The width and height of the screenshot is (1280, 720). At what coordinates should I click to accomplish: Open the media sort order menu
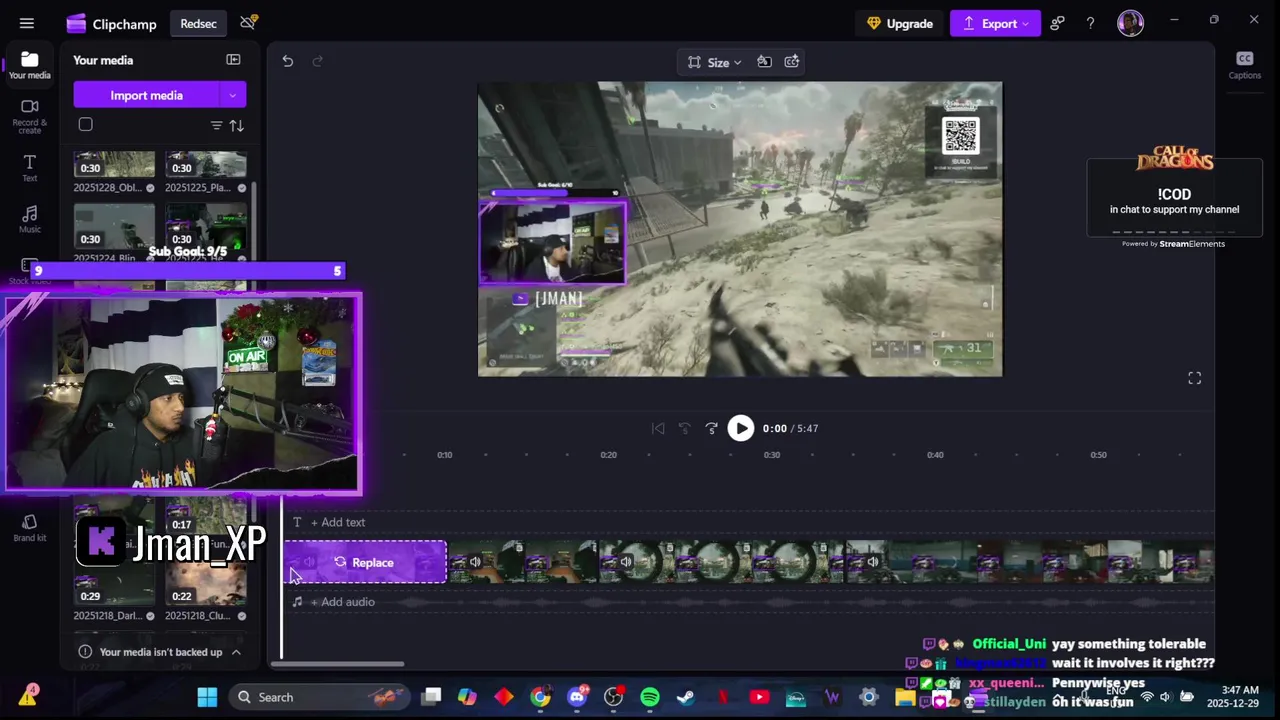click(x=237, y=125)
